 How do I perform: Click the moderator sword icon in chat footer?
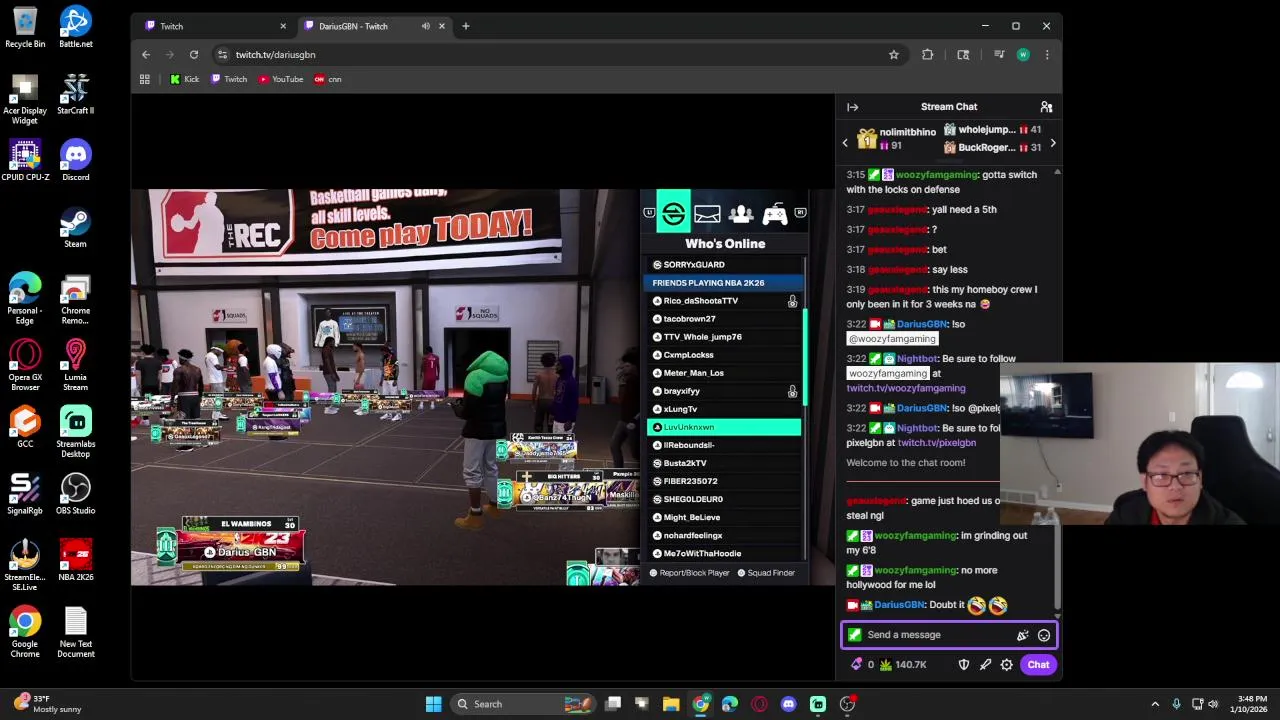click(985, 664)
